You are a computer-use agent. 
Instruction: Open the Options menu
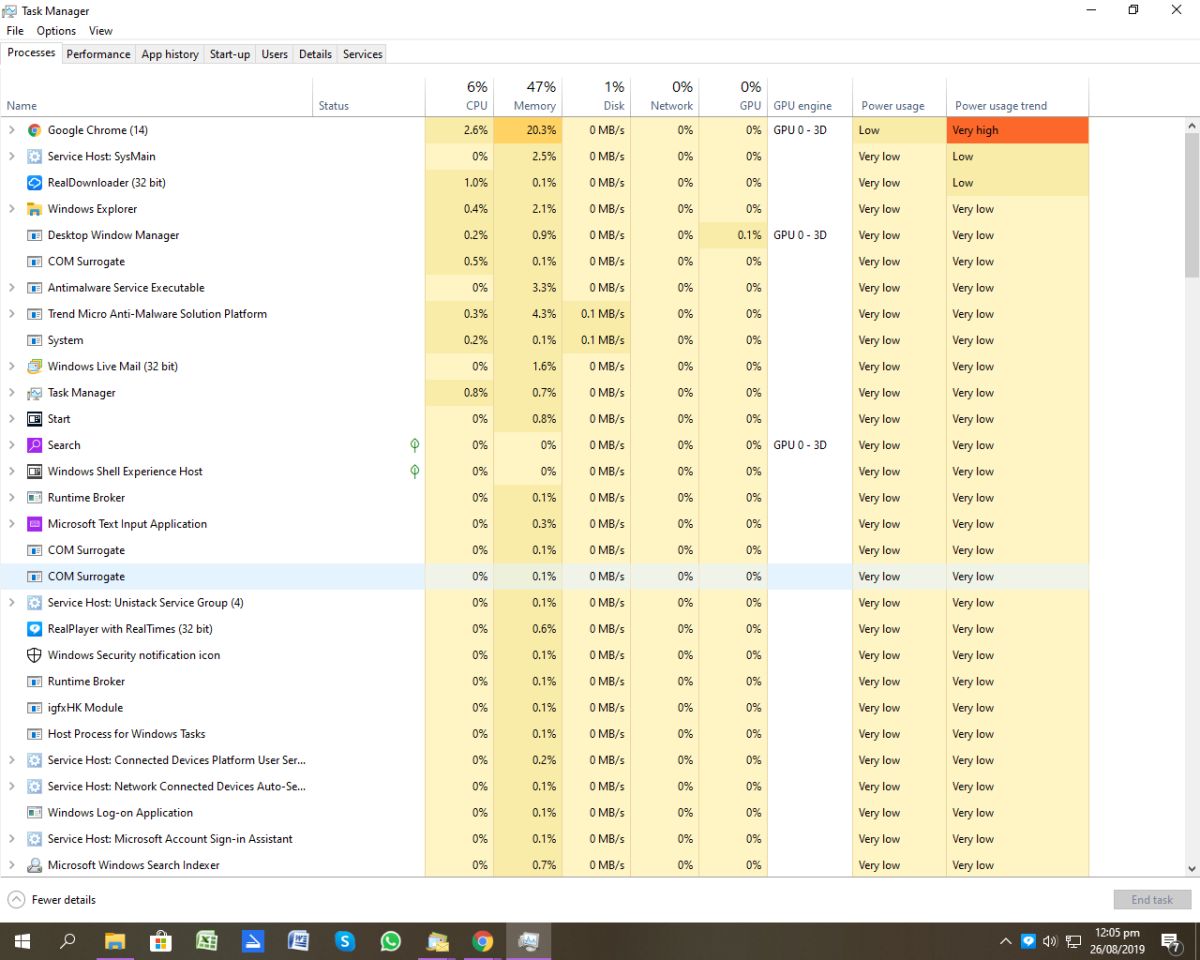[x=56, y=31]
